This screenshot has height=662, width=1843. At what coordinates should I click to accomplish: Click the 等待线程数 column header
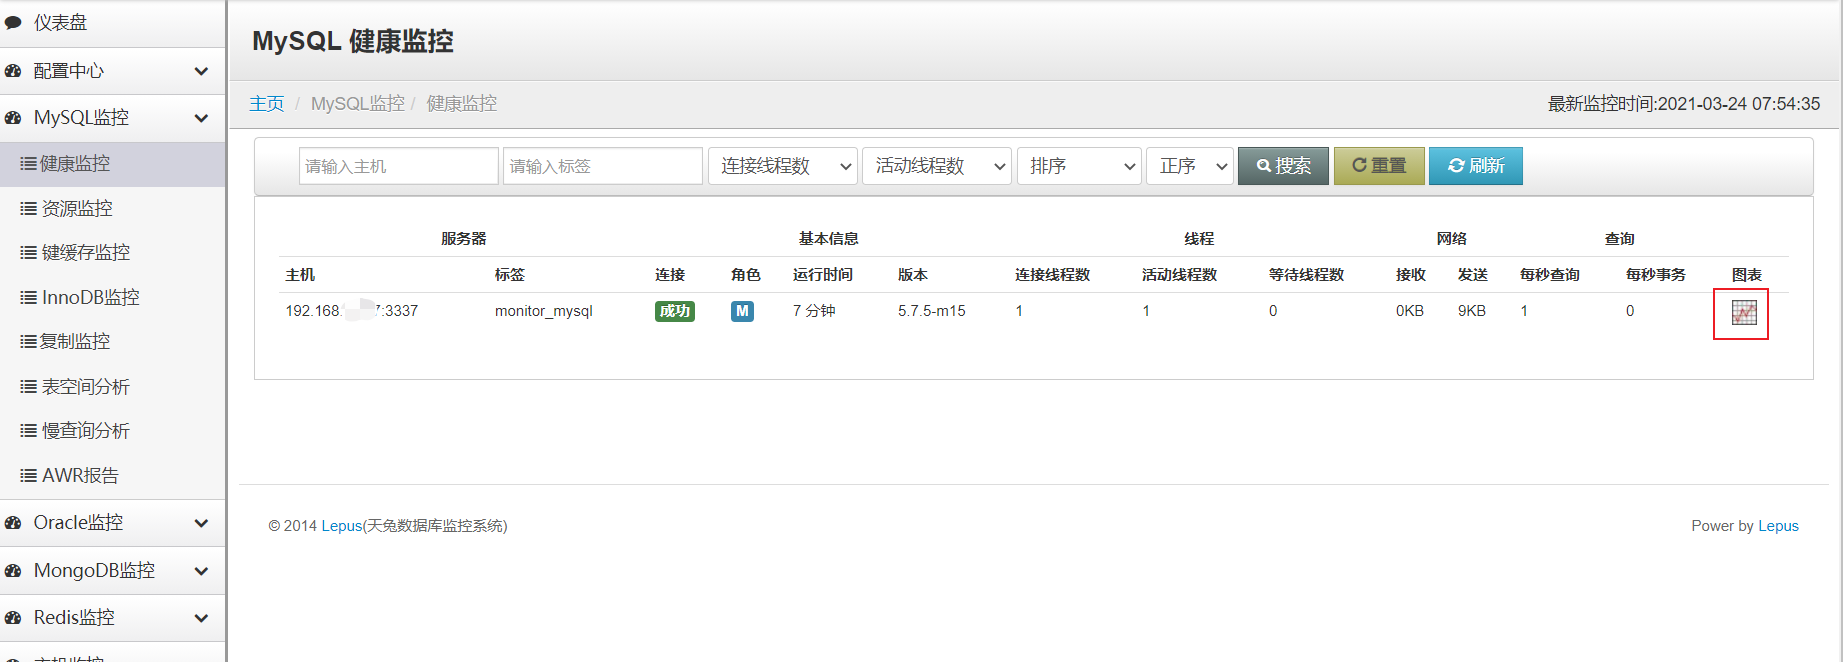coord(1306,275)
